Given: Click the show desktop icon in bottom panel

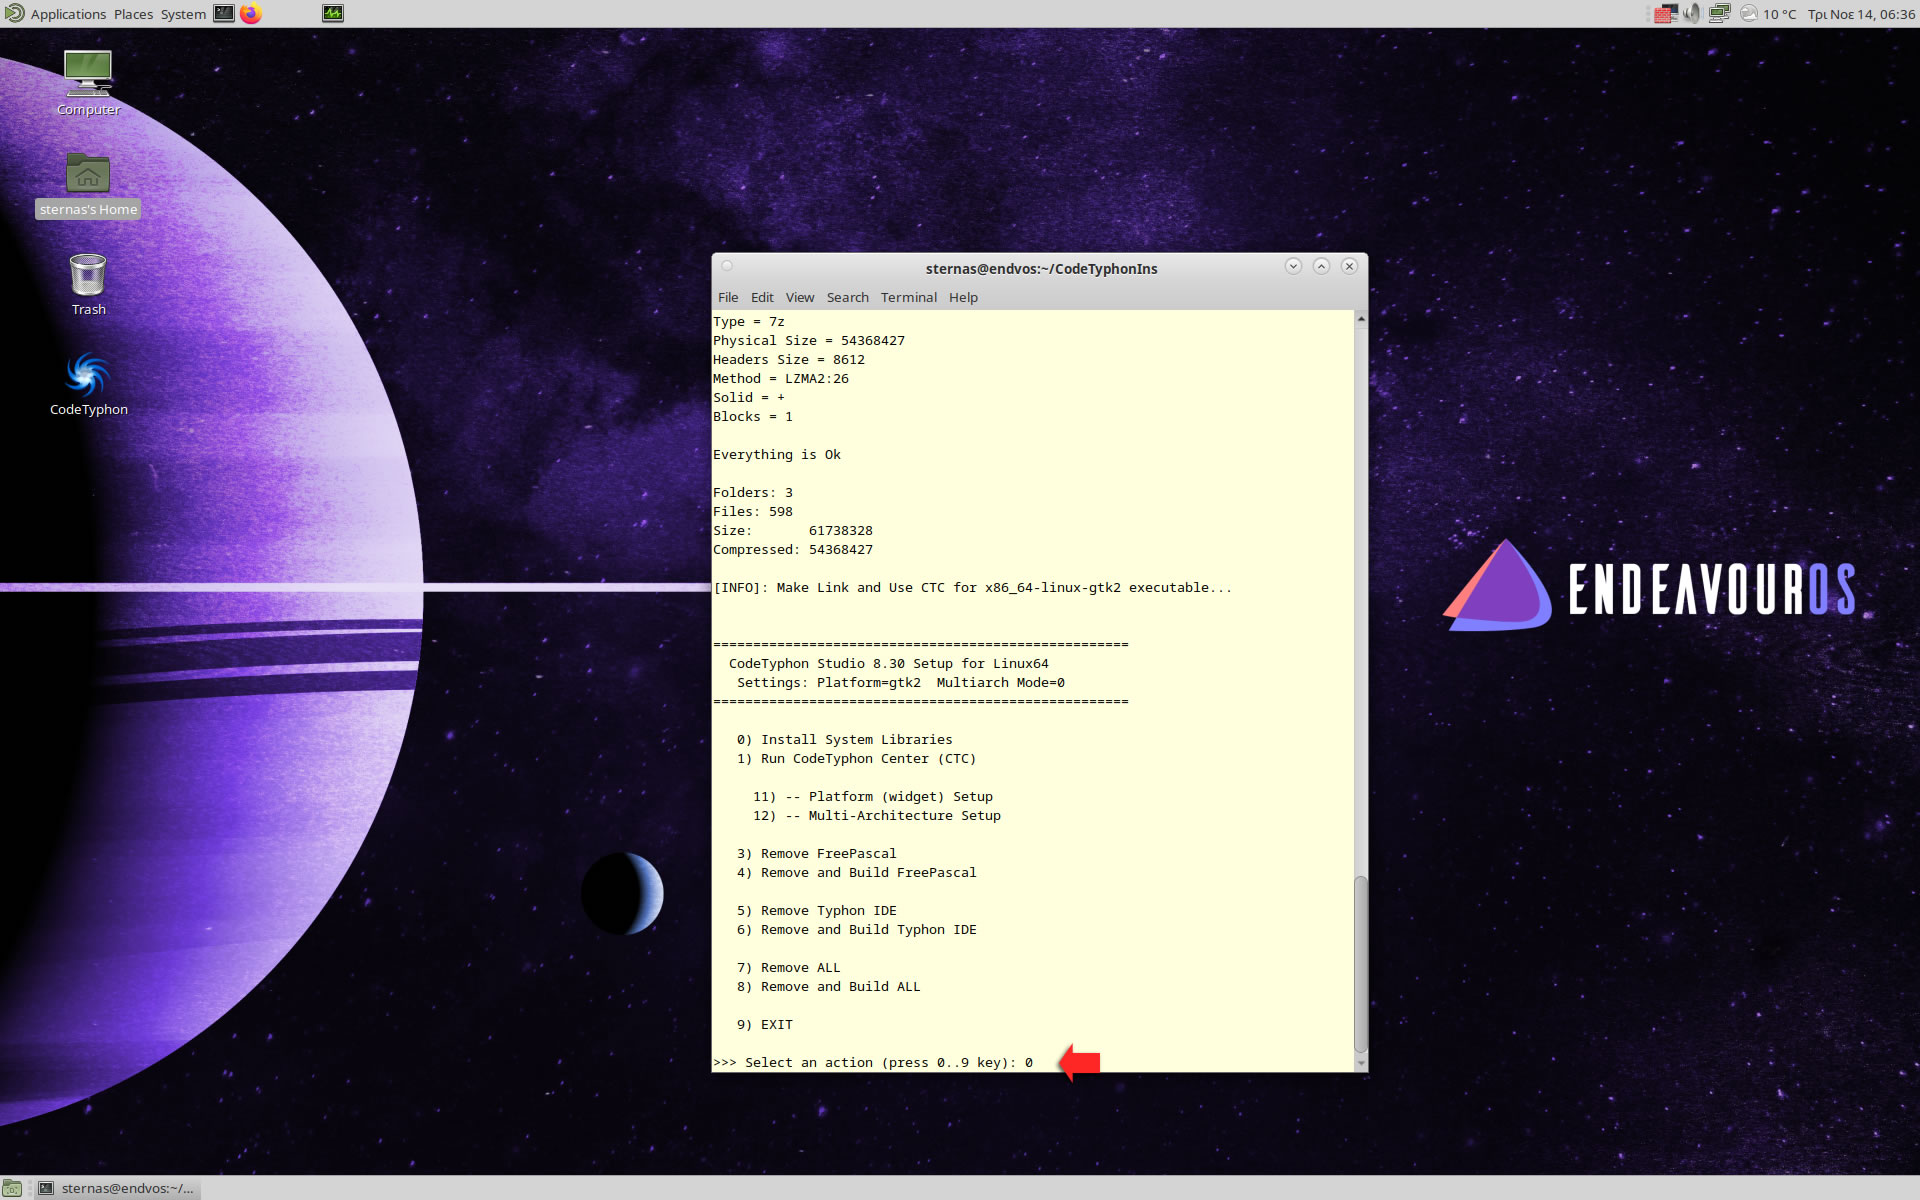Looking at the screenshot, I should click(12, 1188).
